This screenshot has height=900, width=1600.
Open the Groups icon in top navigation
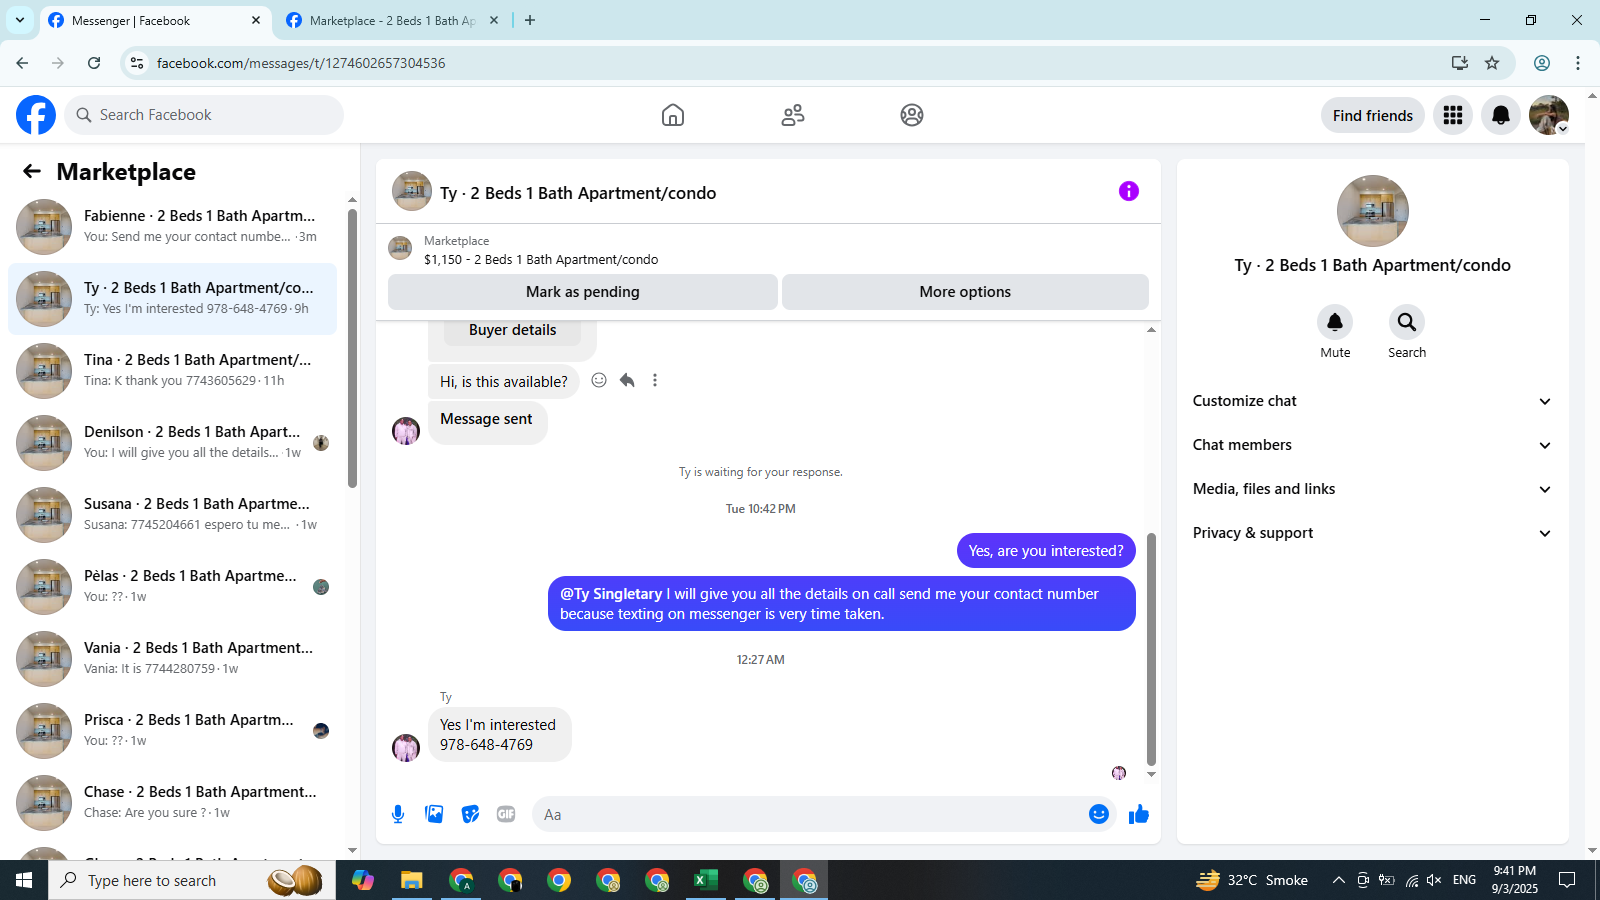(x=912, y=115)
